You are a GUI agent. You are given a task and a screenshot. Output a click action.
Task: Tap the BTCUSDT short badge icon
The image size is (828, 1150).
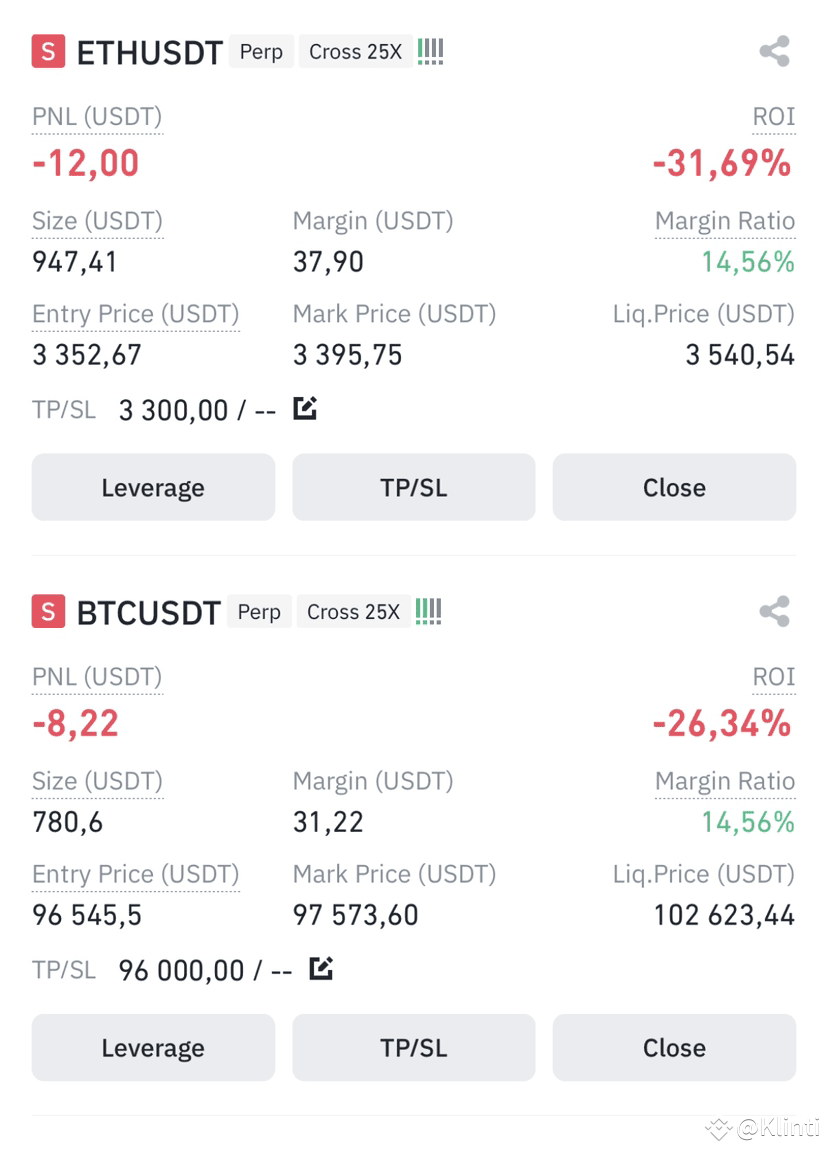tap(48, 612)
